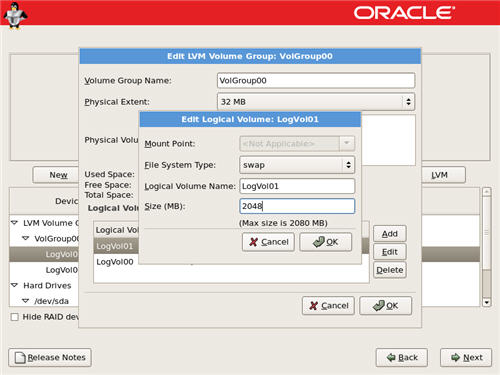Open Release Notes
Image resolution: width=500 pixels, height=375 pixels.
point(50,358)
